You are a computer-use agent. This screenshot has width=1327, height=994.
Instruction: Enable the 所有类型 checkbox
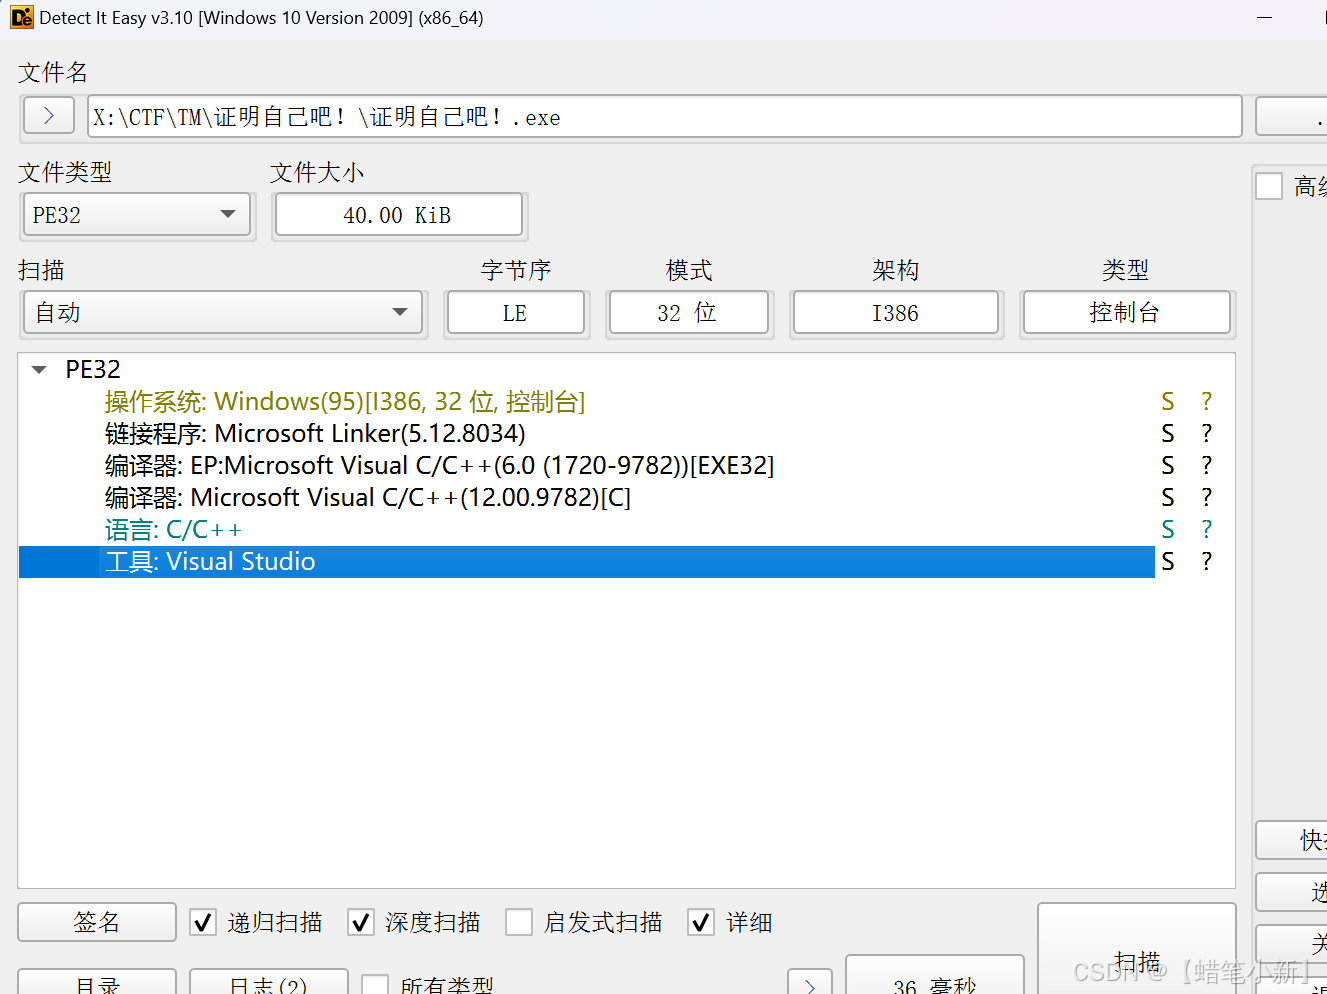pos(375,986)
